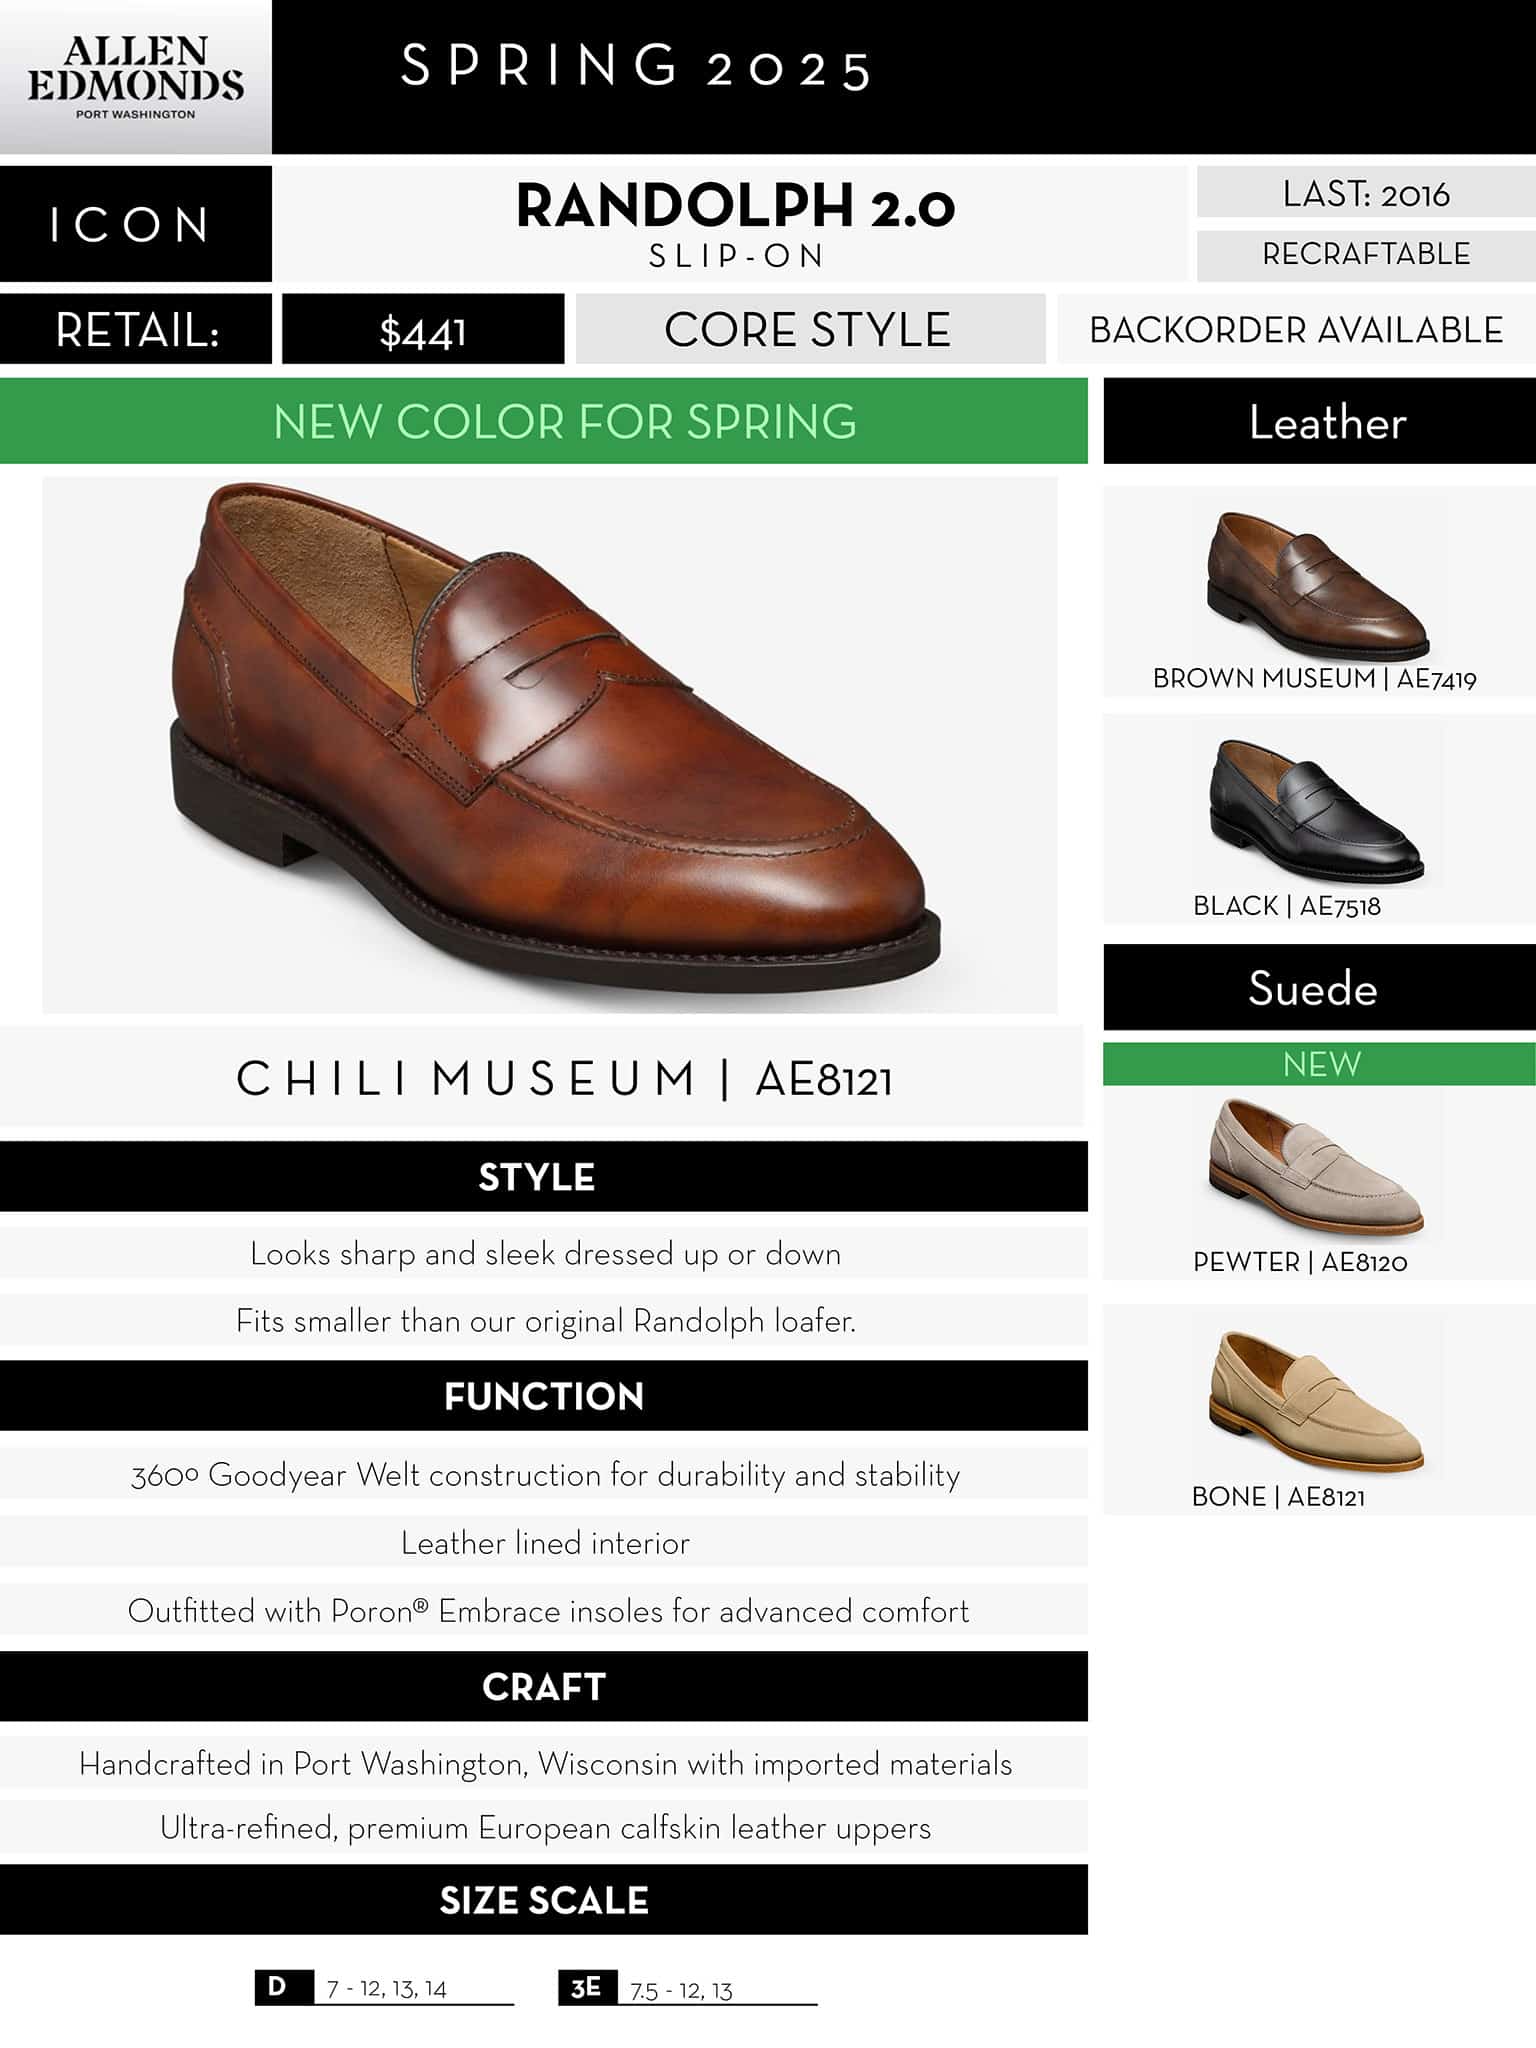Image resolution: width=1536 pixels, height=2048 pixels.
Task: Open the Leather section header
Action: (1319, 421)
